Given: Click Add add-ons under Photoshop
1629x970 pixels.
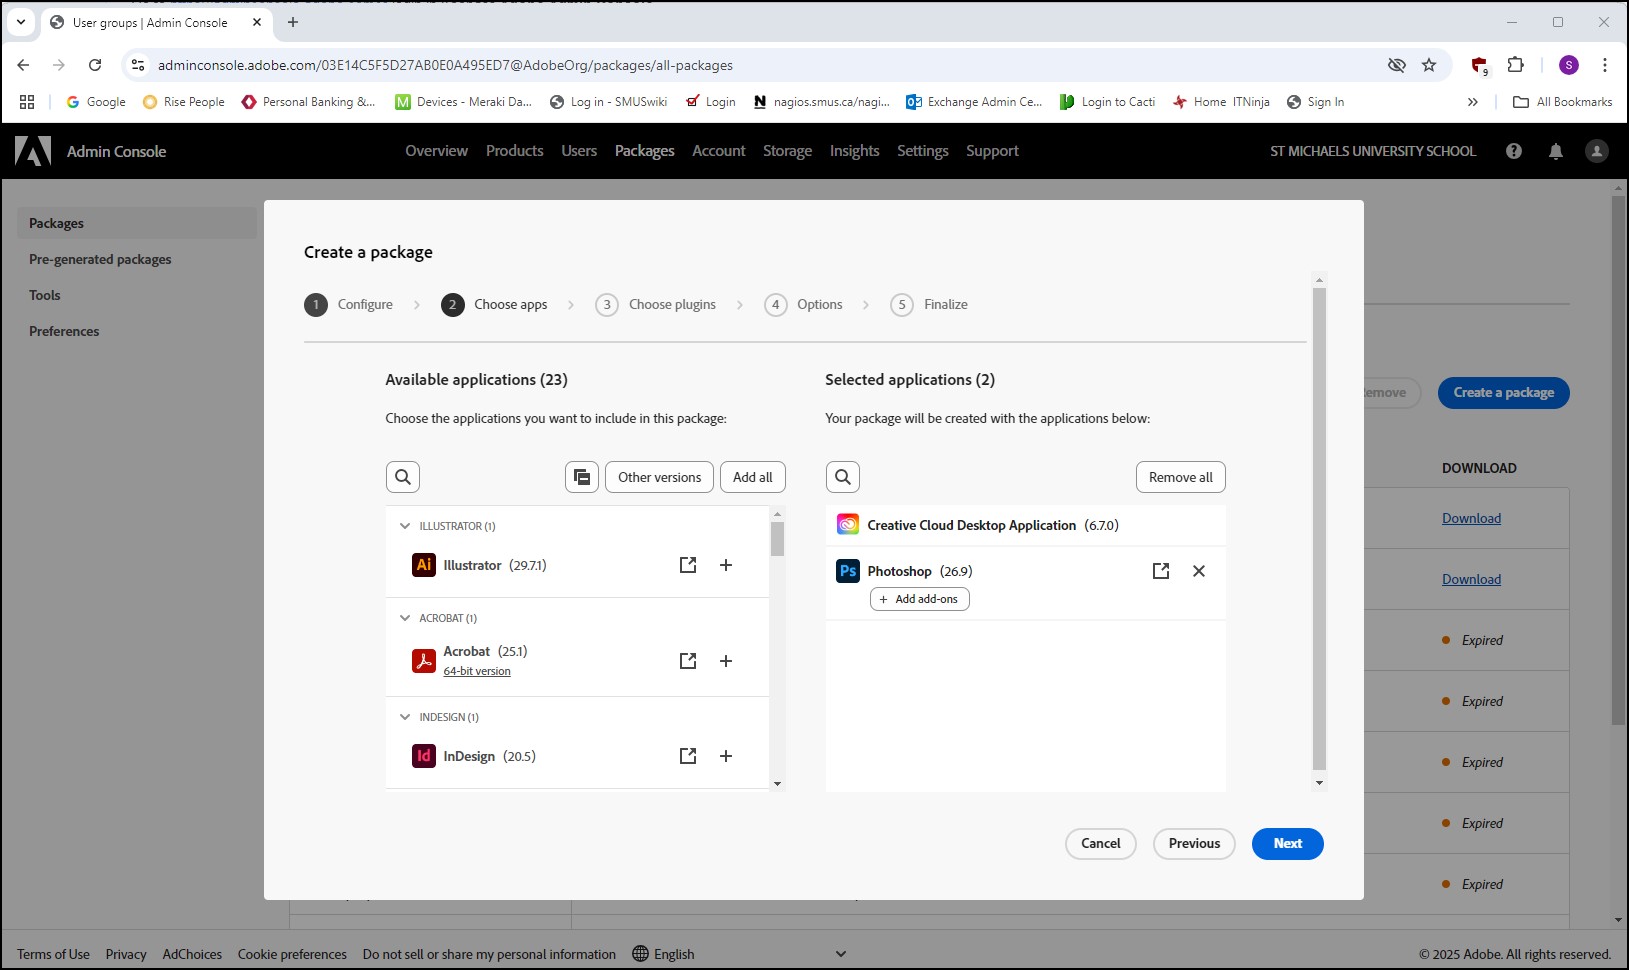Looking at the screenshot, I should tap(919, 599).
